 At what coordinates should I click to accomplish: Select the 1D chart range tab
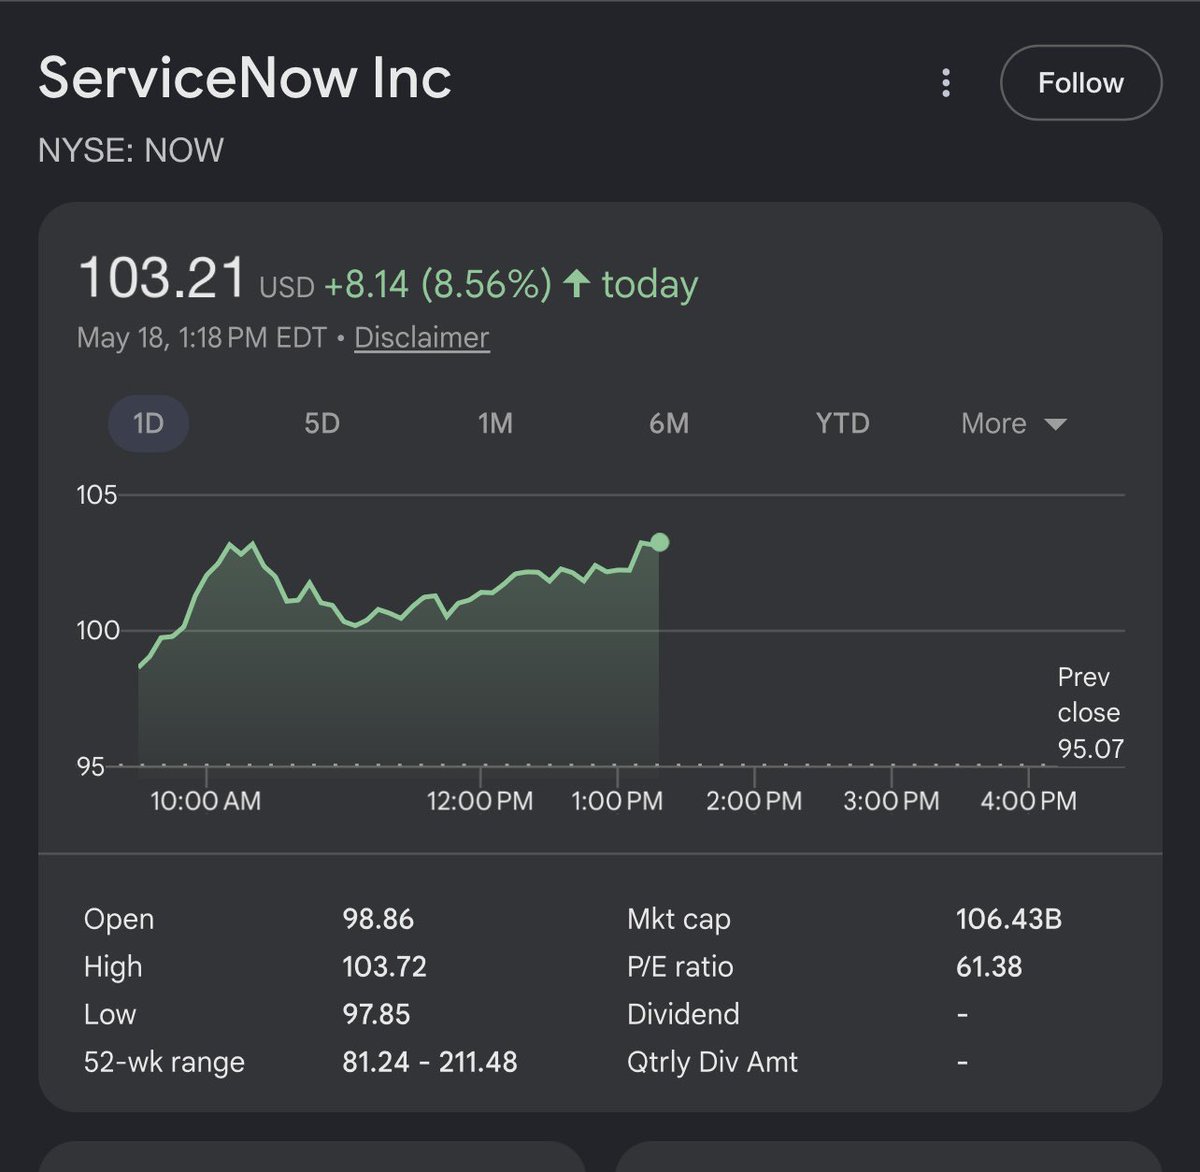(148, 423)
